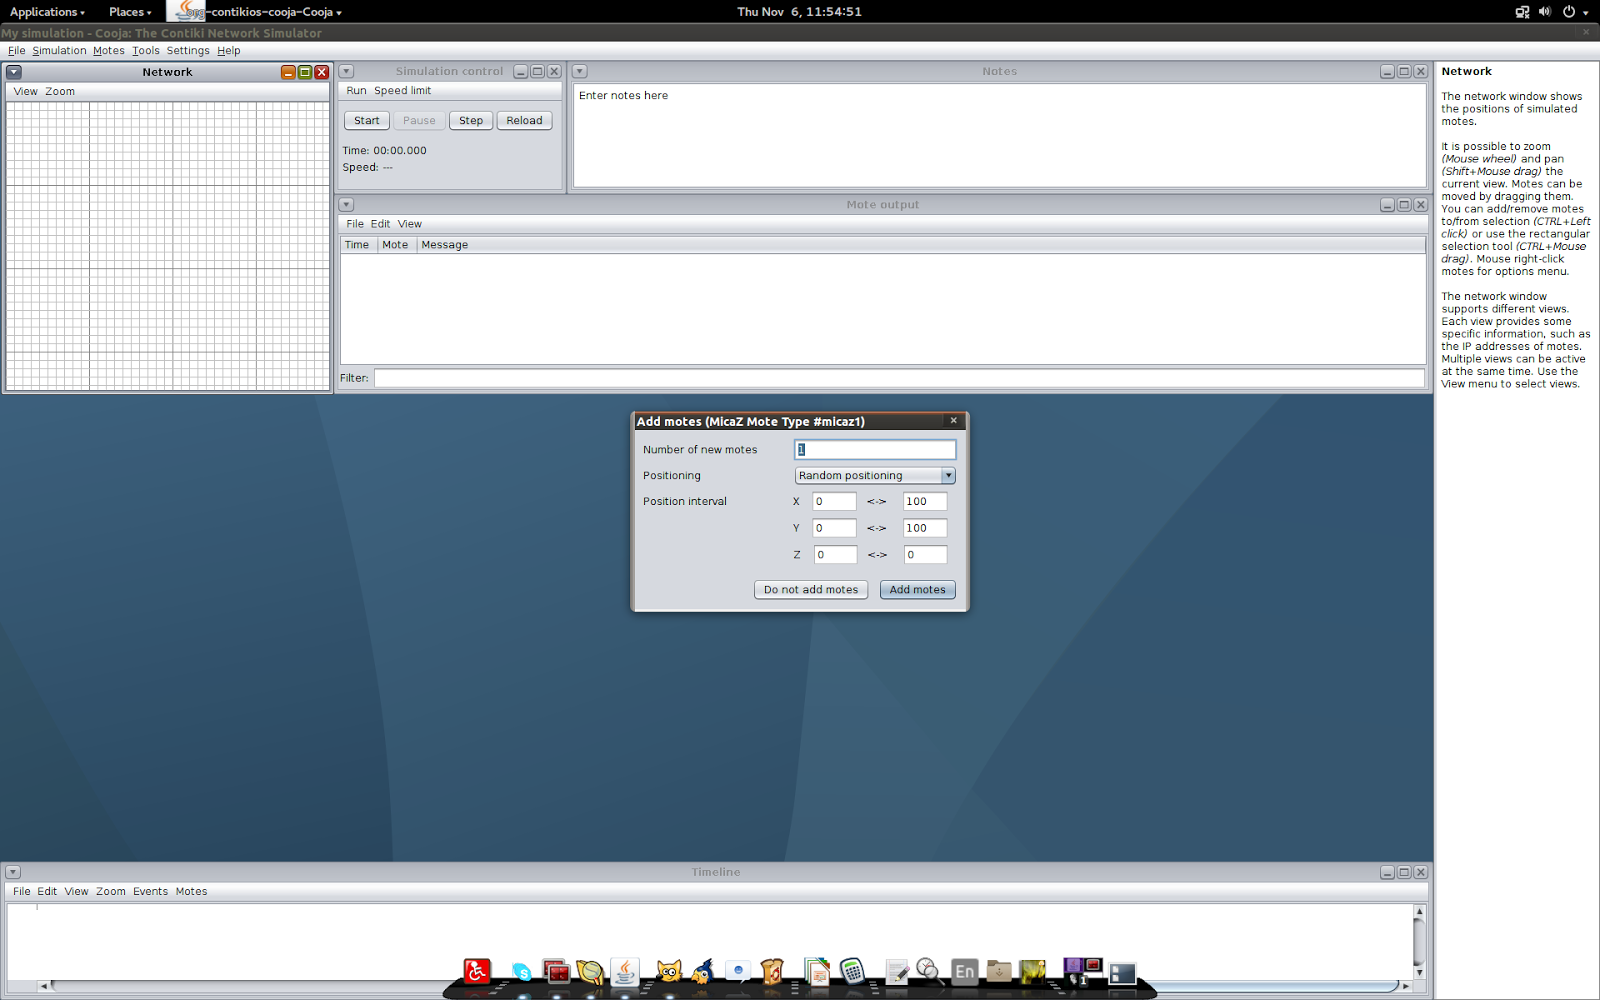1600x1000 pixels.
Task: Click Do not add motes button
Action: point(811,589)
